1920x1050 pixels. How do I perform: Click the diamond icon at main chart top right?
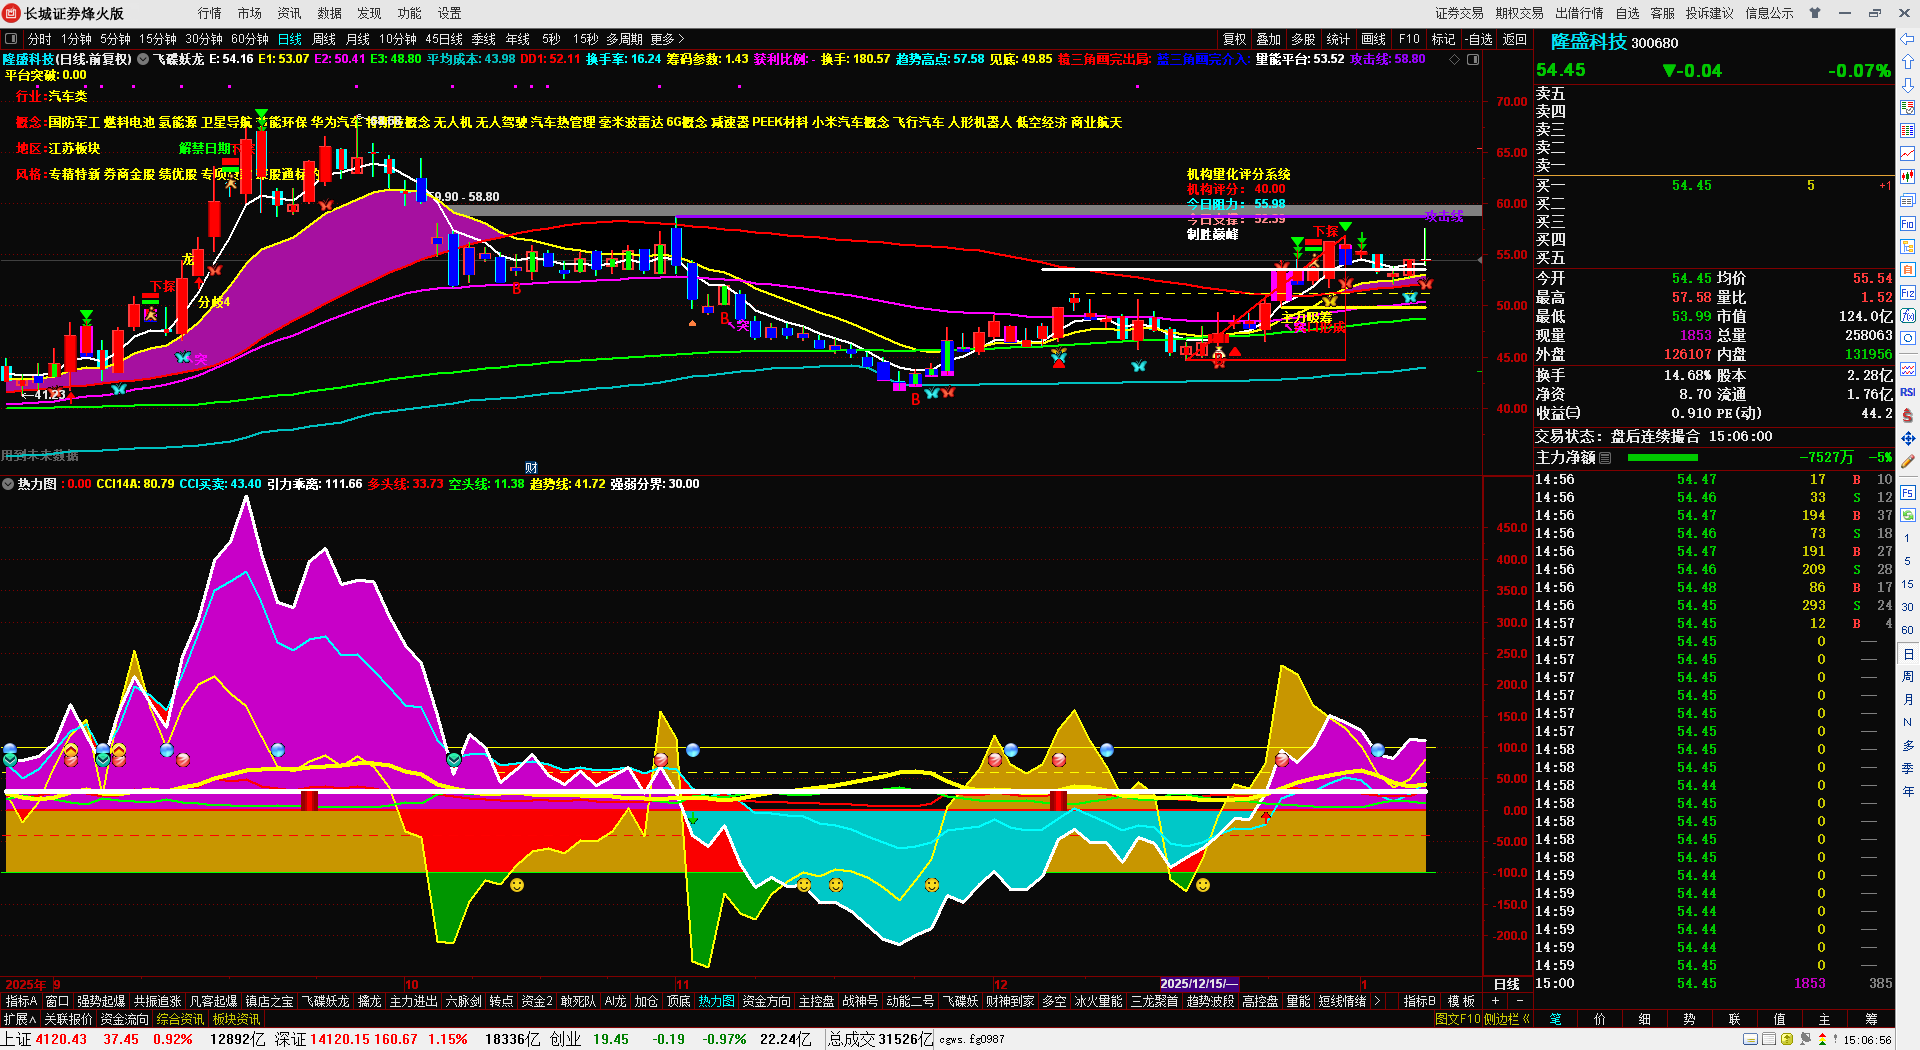1454,60
